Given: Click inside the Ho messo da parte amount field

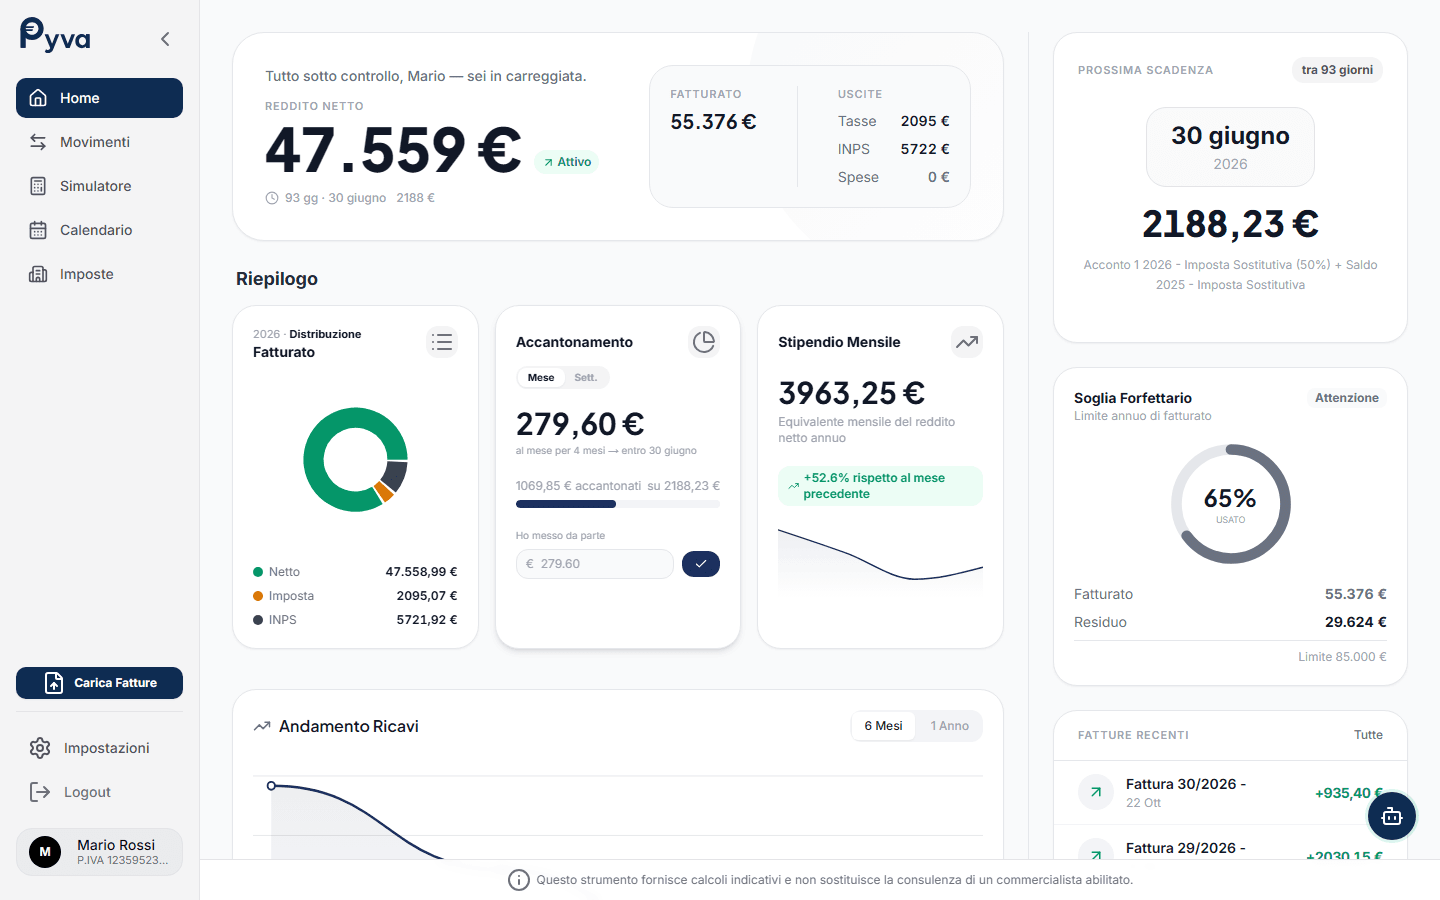Looking at the screenshot, I should tap(594, 564).
